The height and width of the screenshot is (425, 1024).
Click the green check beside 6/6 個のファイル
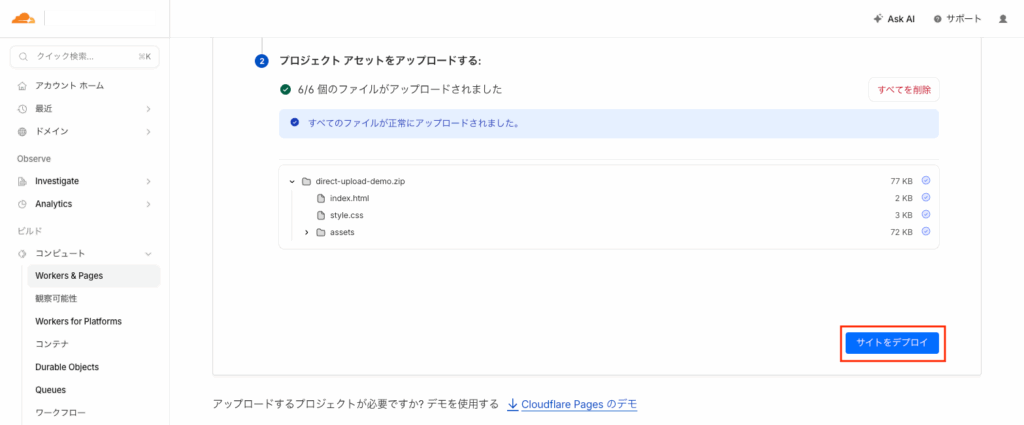(x=285, y=89)
